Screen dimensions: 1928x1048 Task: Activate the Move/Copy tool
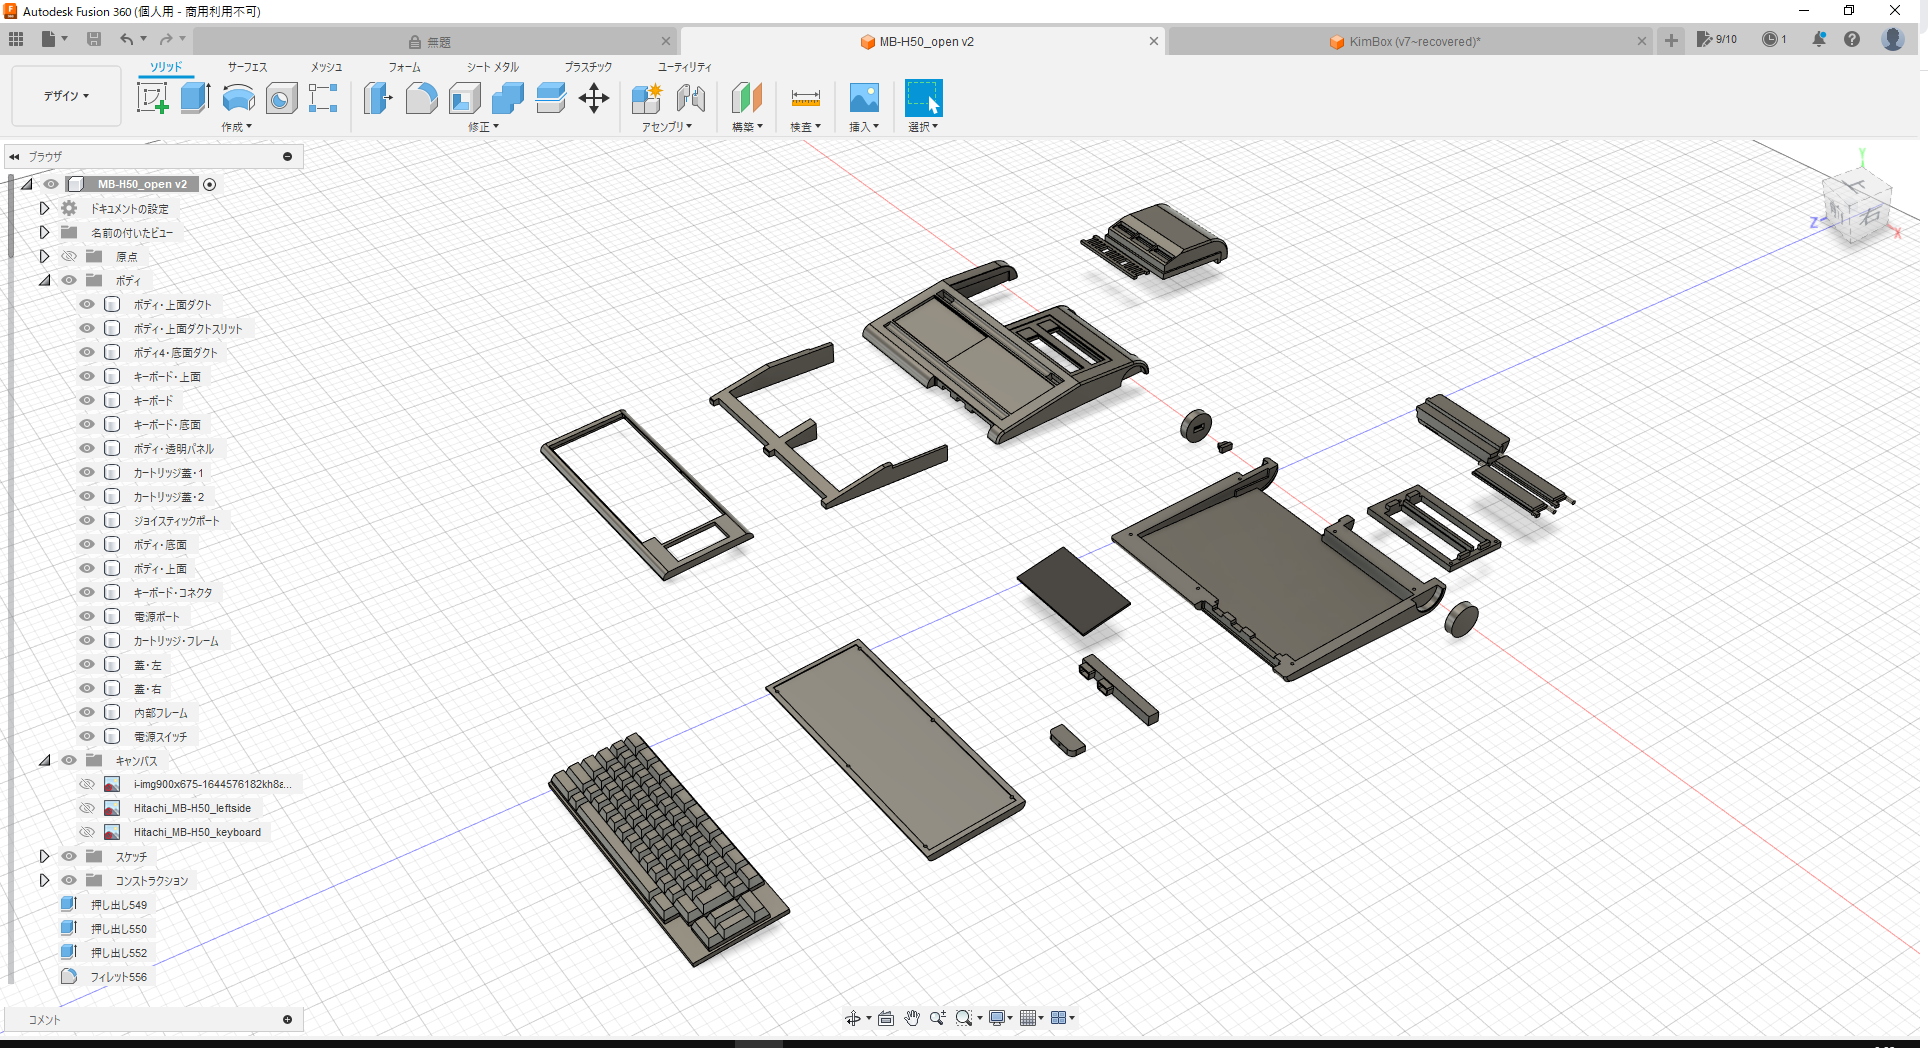594,98
